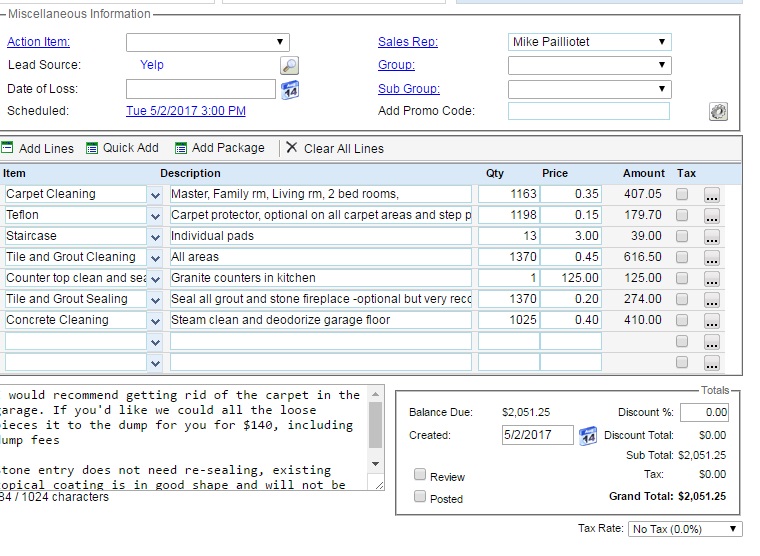Click the Amount column header
The image size is (760, 556).
(x=644, y=173)
